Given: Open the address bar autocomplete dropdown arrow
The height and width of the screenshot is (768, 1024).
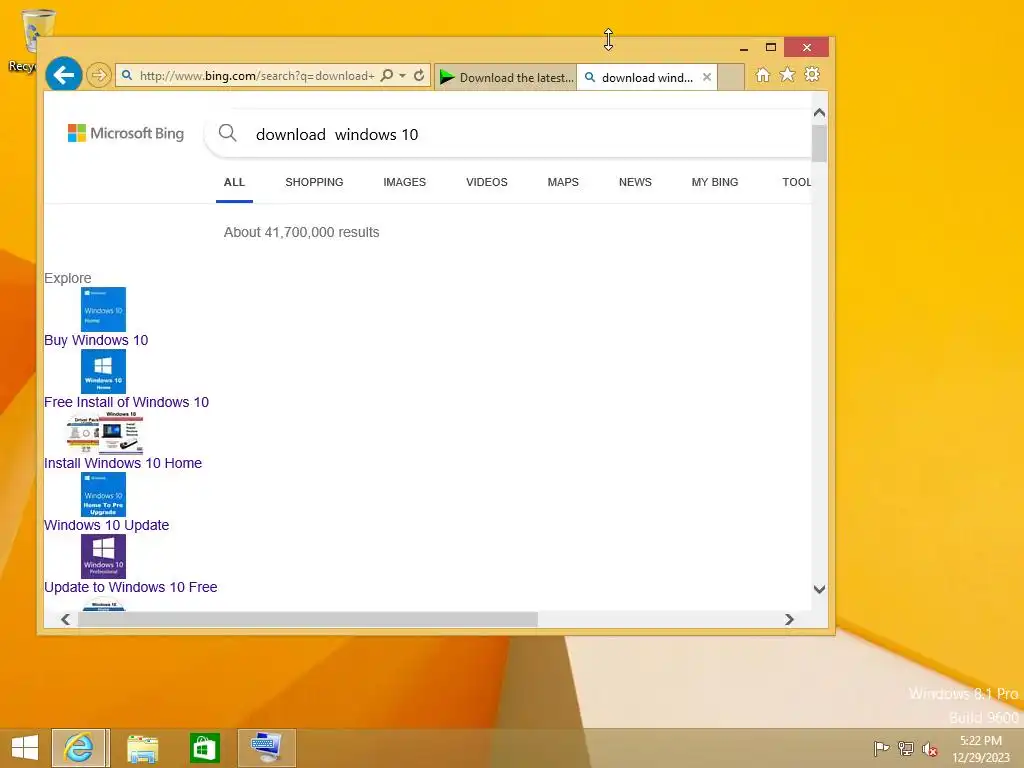Looking at the screenshot, I should 402,75.
